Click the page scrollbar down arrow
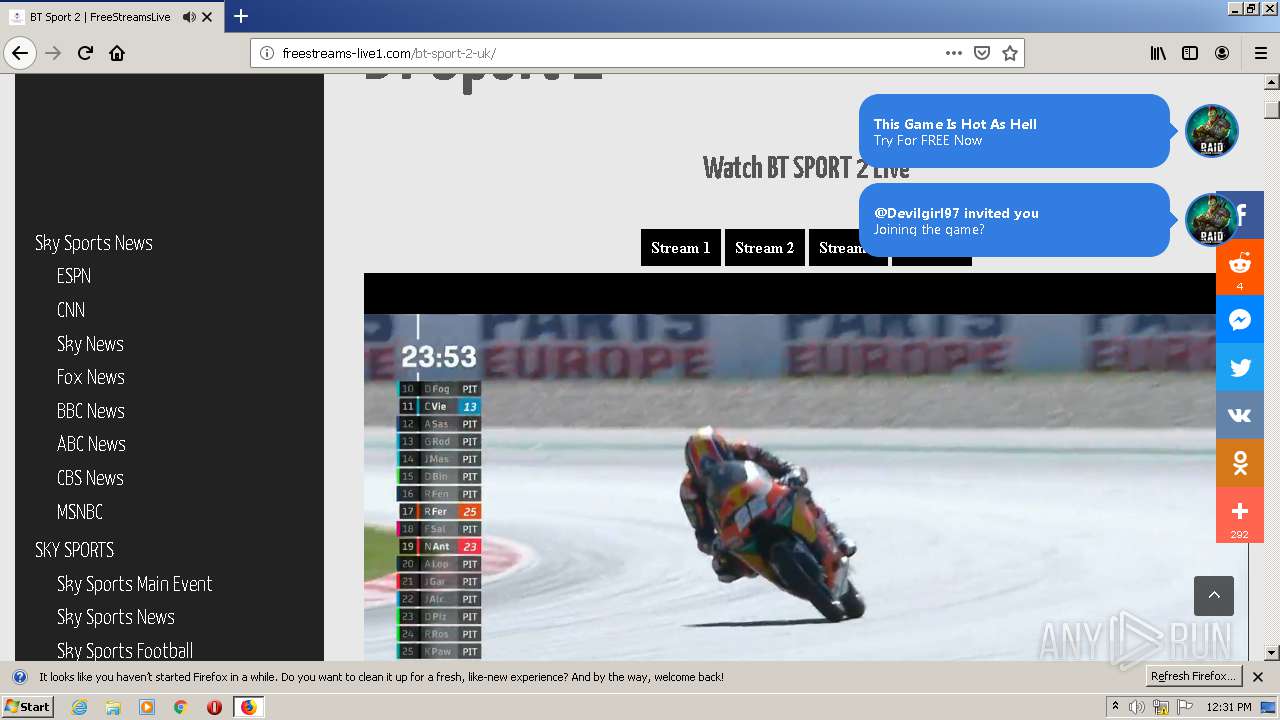The image size is (1280, 720). [1272, 653]
